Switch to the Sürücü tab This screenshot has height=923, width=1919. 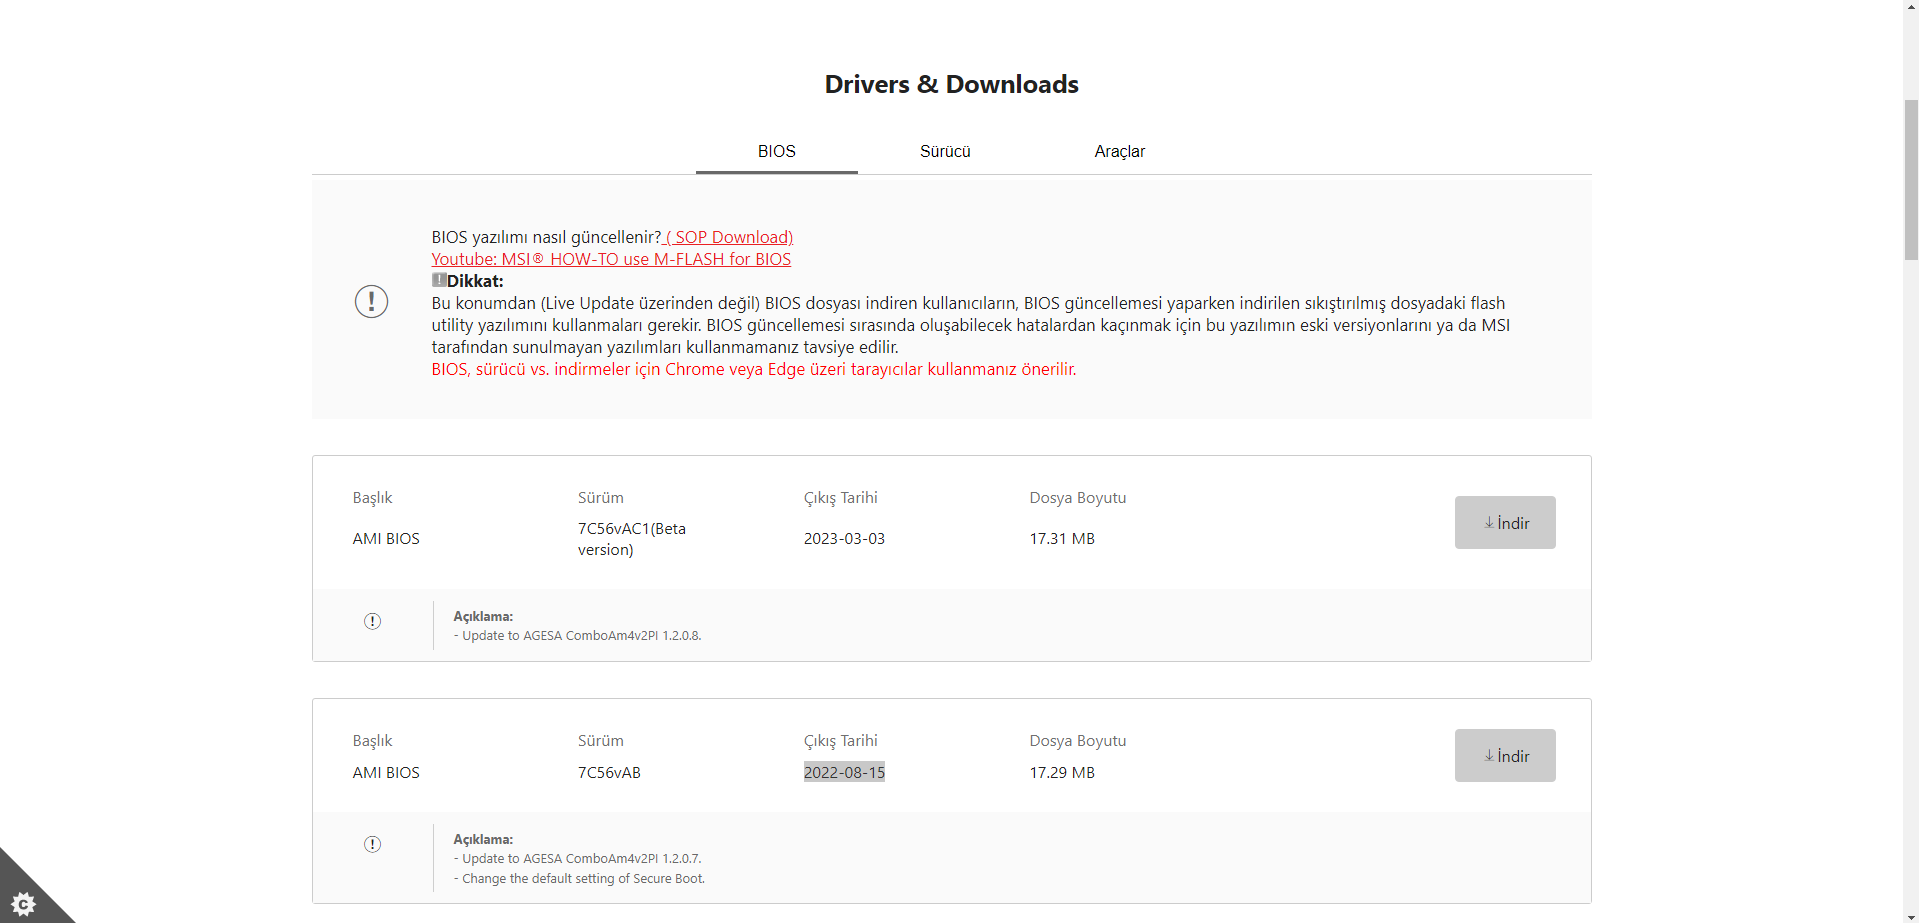(x=945, y=151)
